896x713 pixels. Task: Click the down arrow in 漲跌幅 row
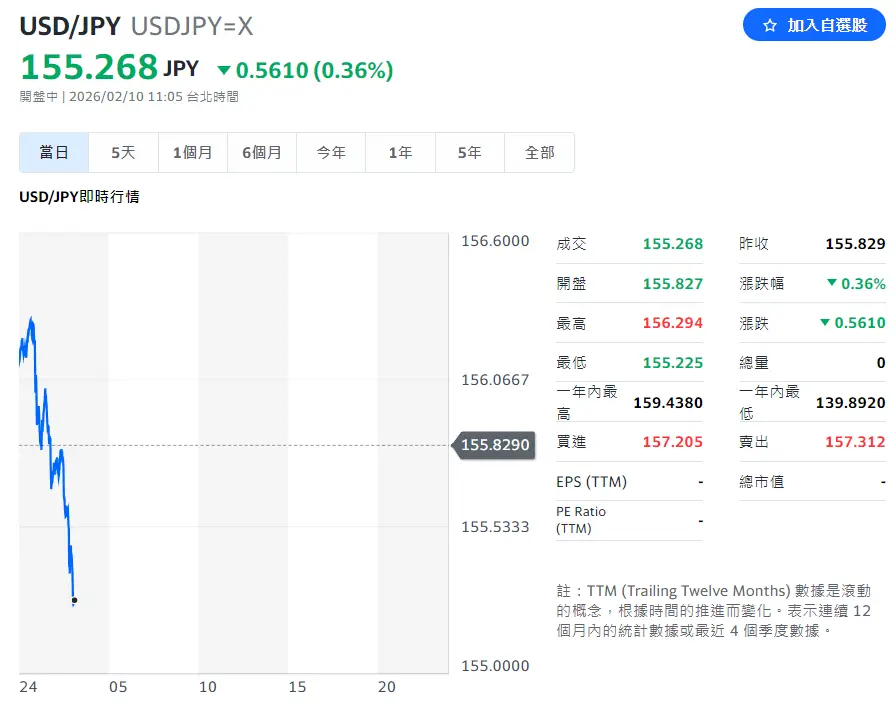[831, 283]
